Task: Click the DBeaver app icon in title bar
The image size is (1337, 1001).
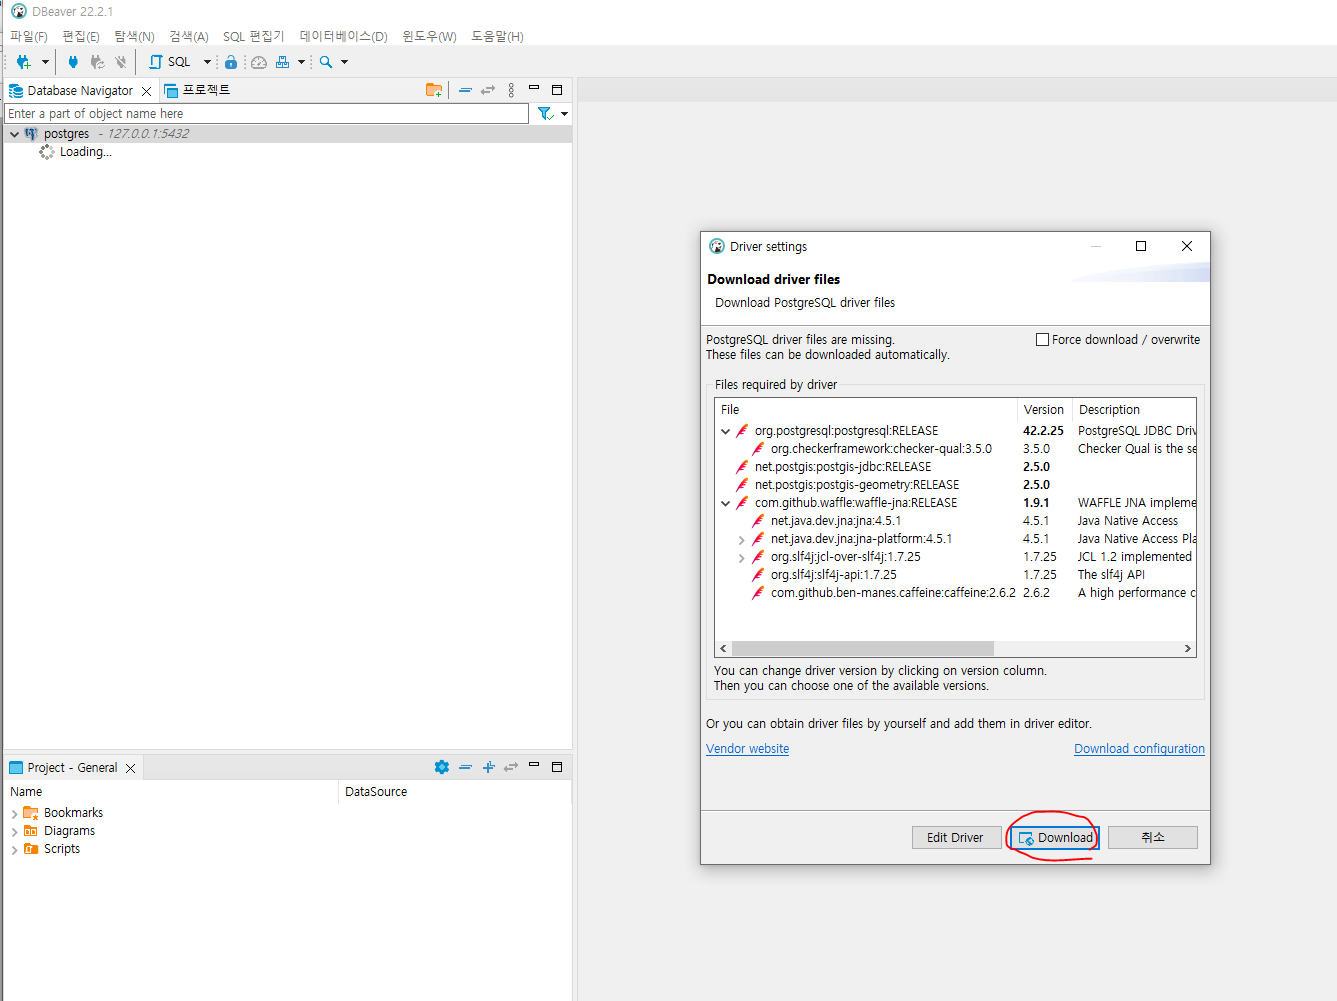Action: 19,11
